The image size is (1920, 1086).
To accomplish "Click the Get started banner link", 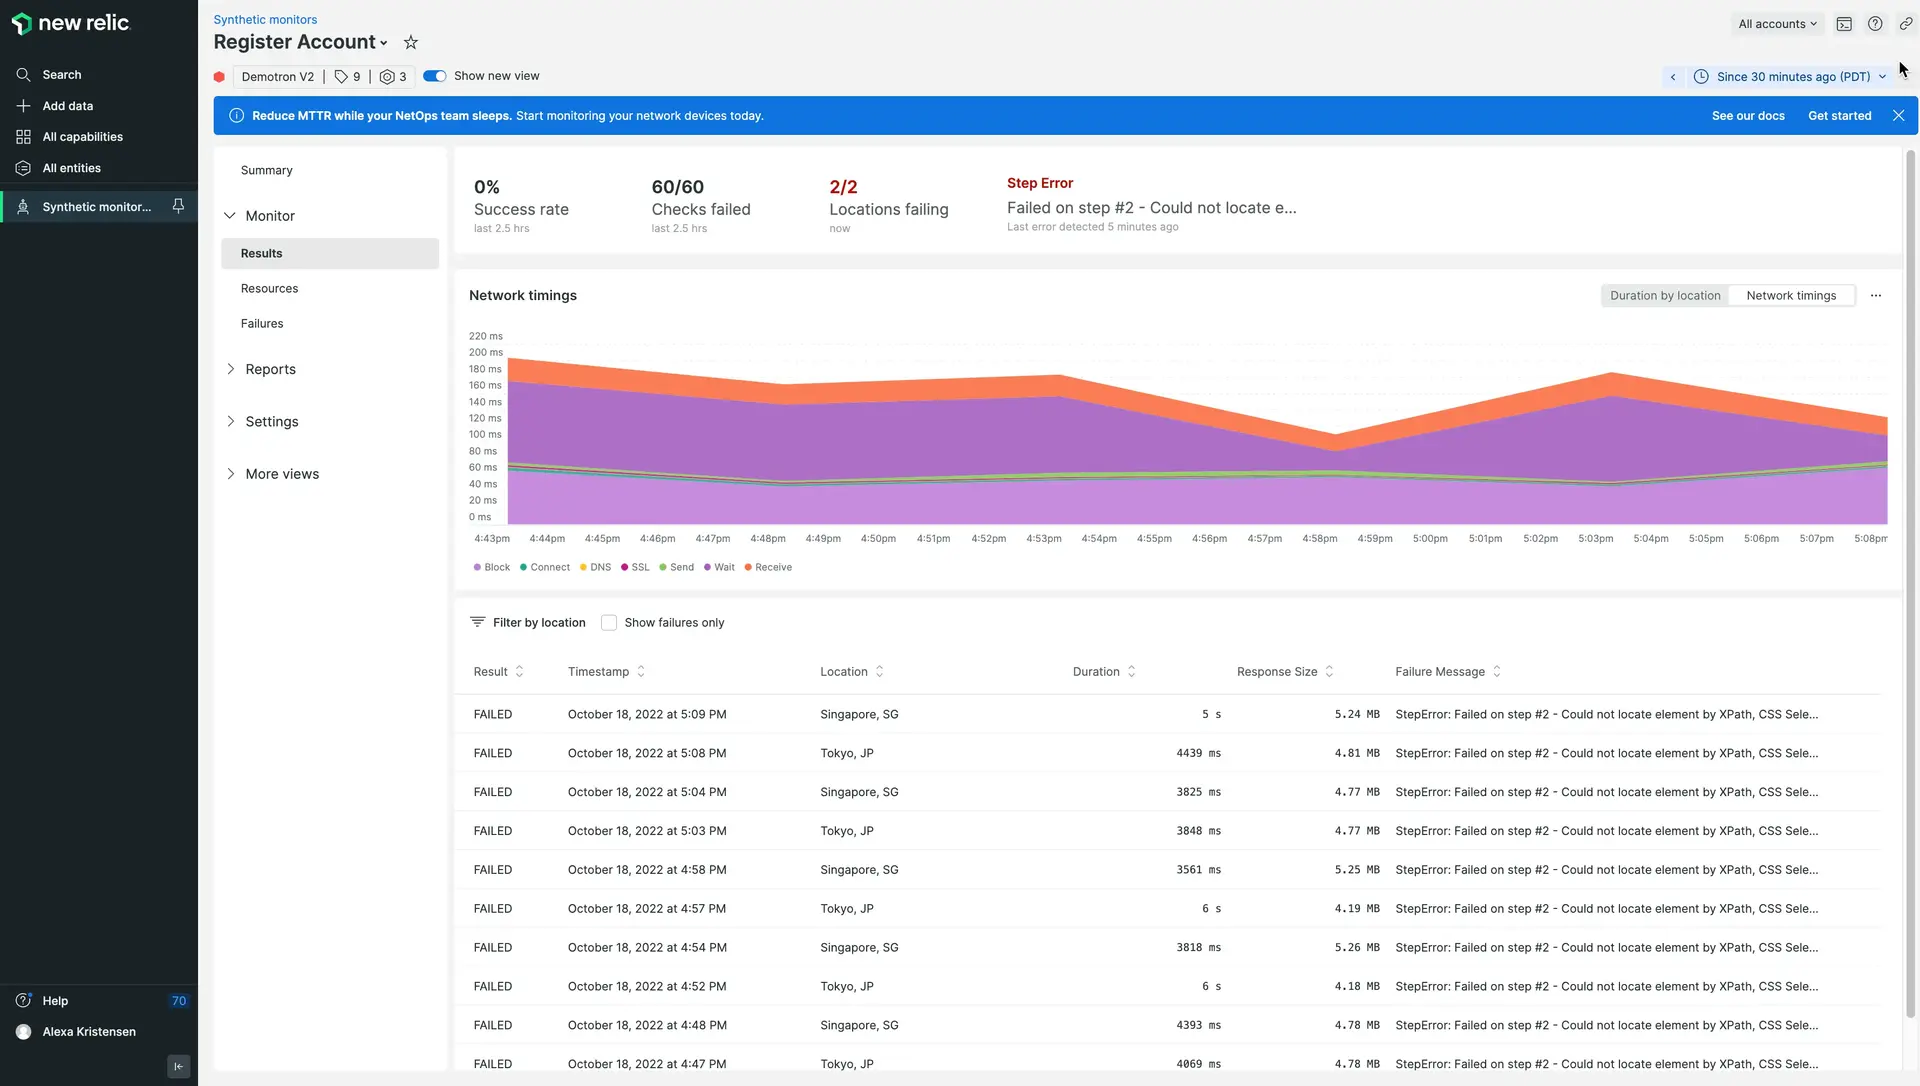I will click(x=1839, y=116).
